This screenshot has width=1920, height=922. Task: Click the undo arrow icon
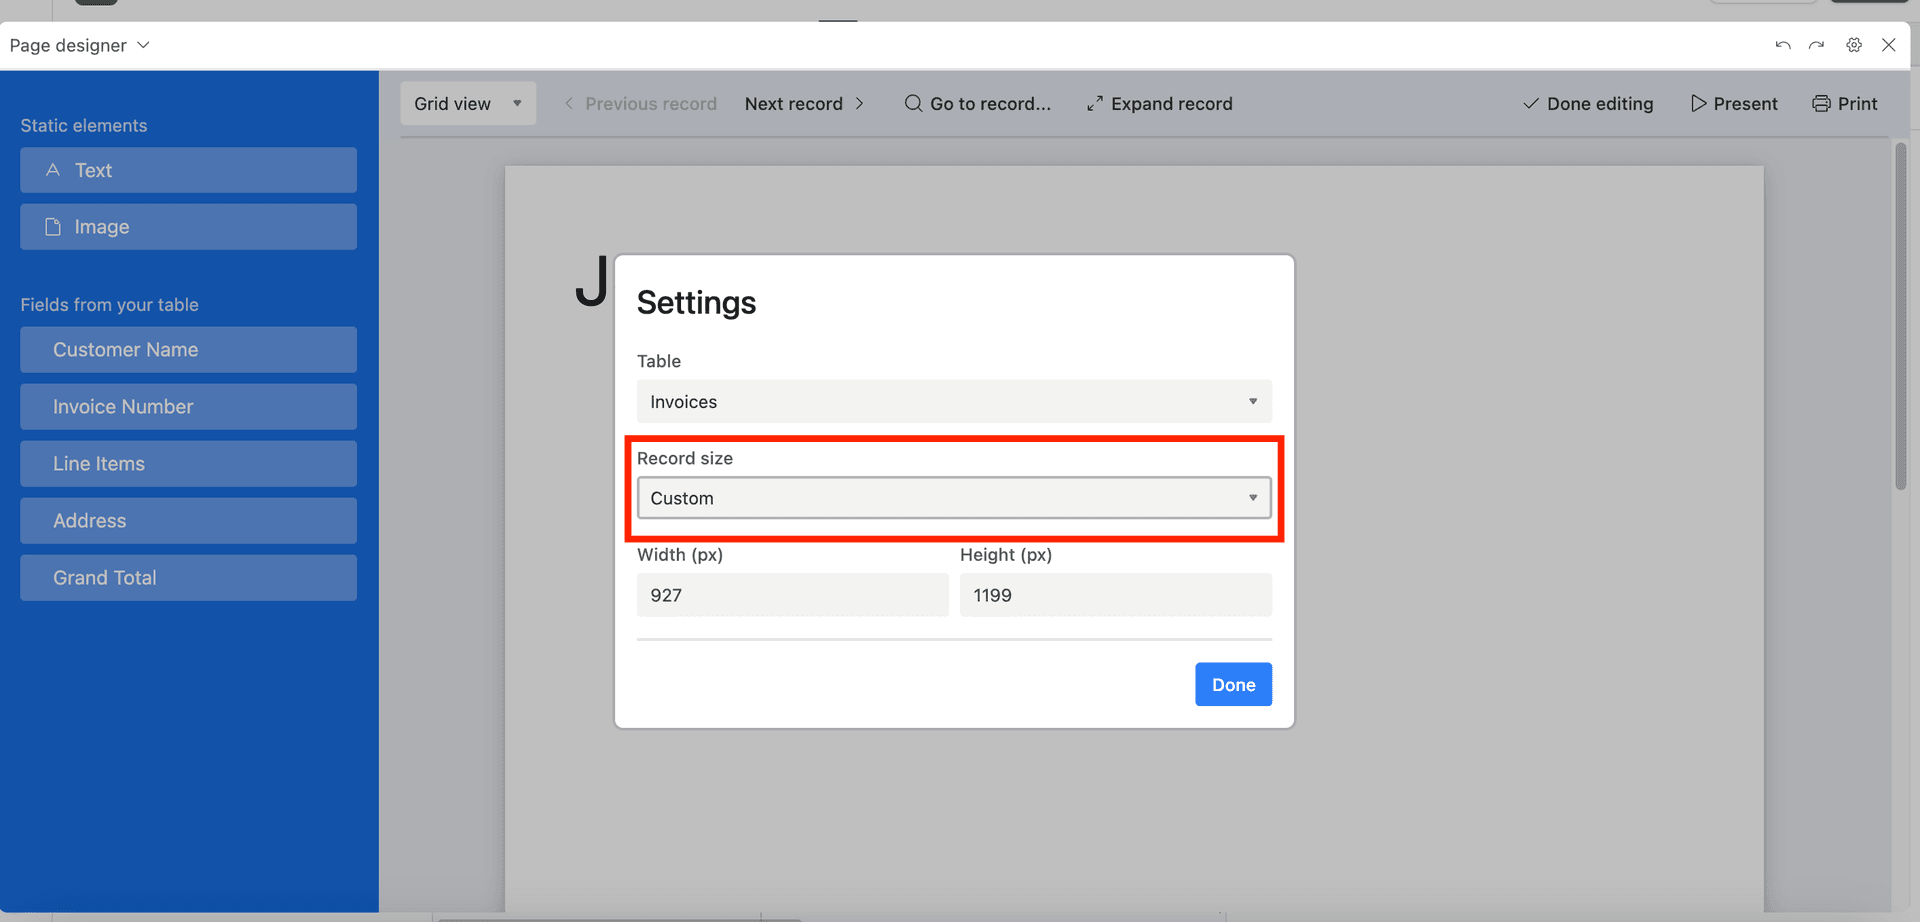[x=1782, y=44]
